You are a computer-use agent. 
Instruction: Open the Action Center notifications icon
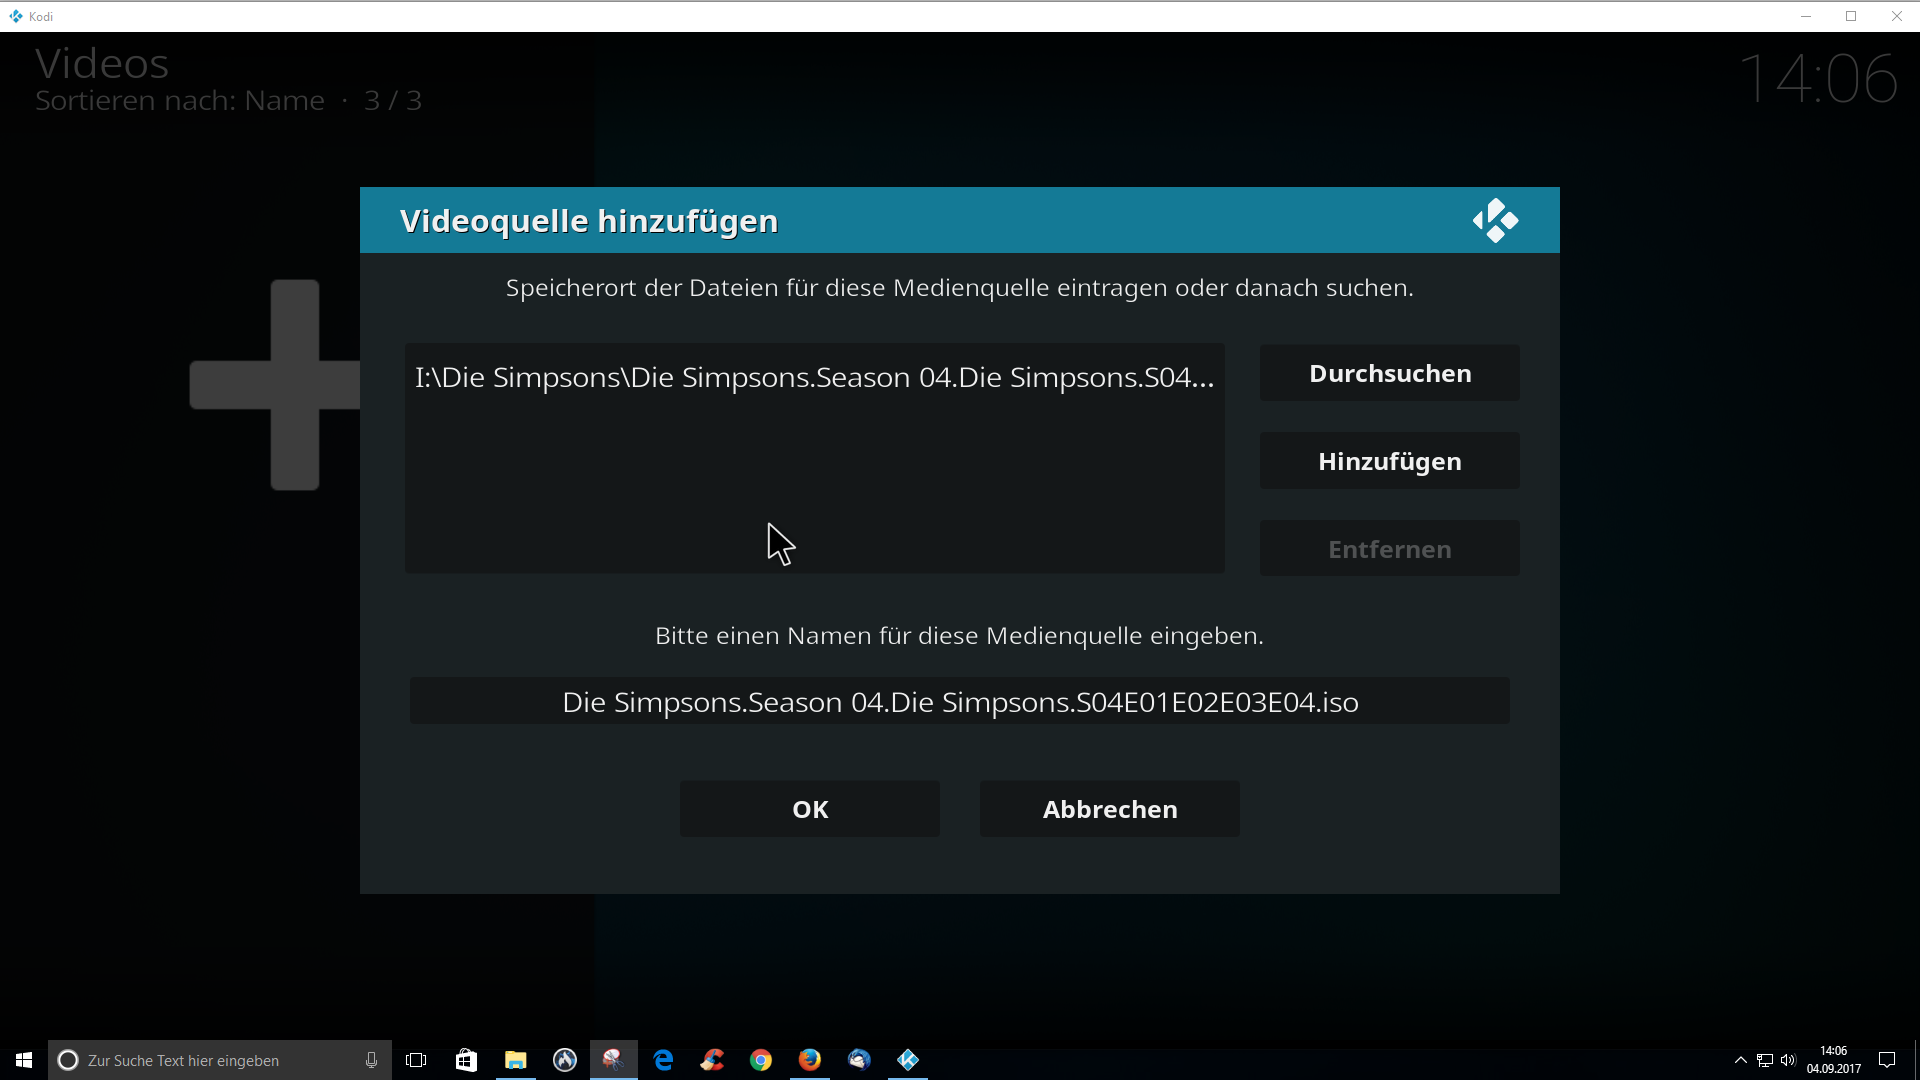point(1887,1060)
